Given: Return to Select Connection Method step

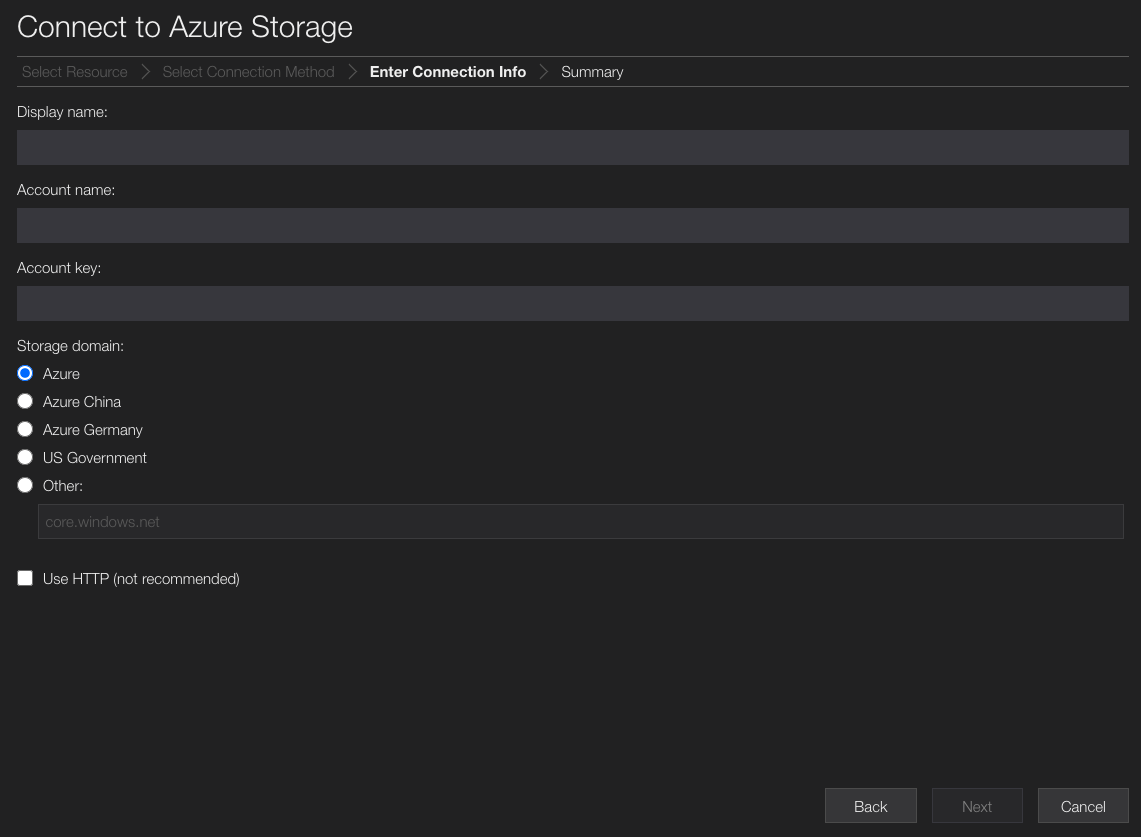Looking at the screenshot, I should 248,72.
